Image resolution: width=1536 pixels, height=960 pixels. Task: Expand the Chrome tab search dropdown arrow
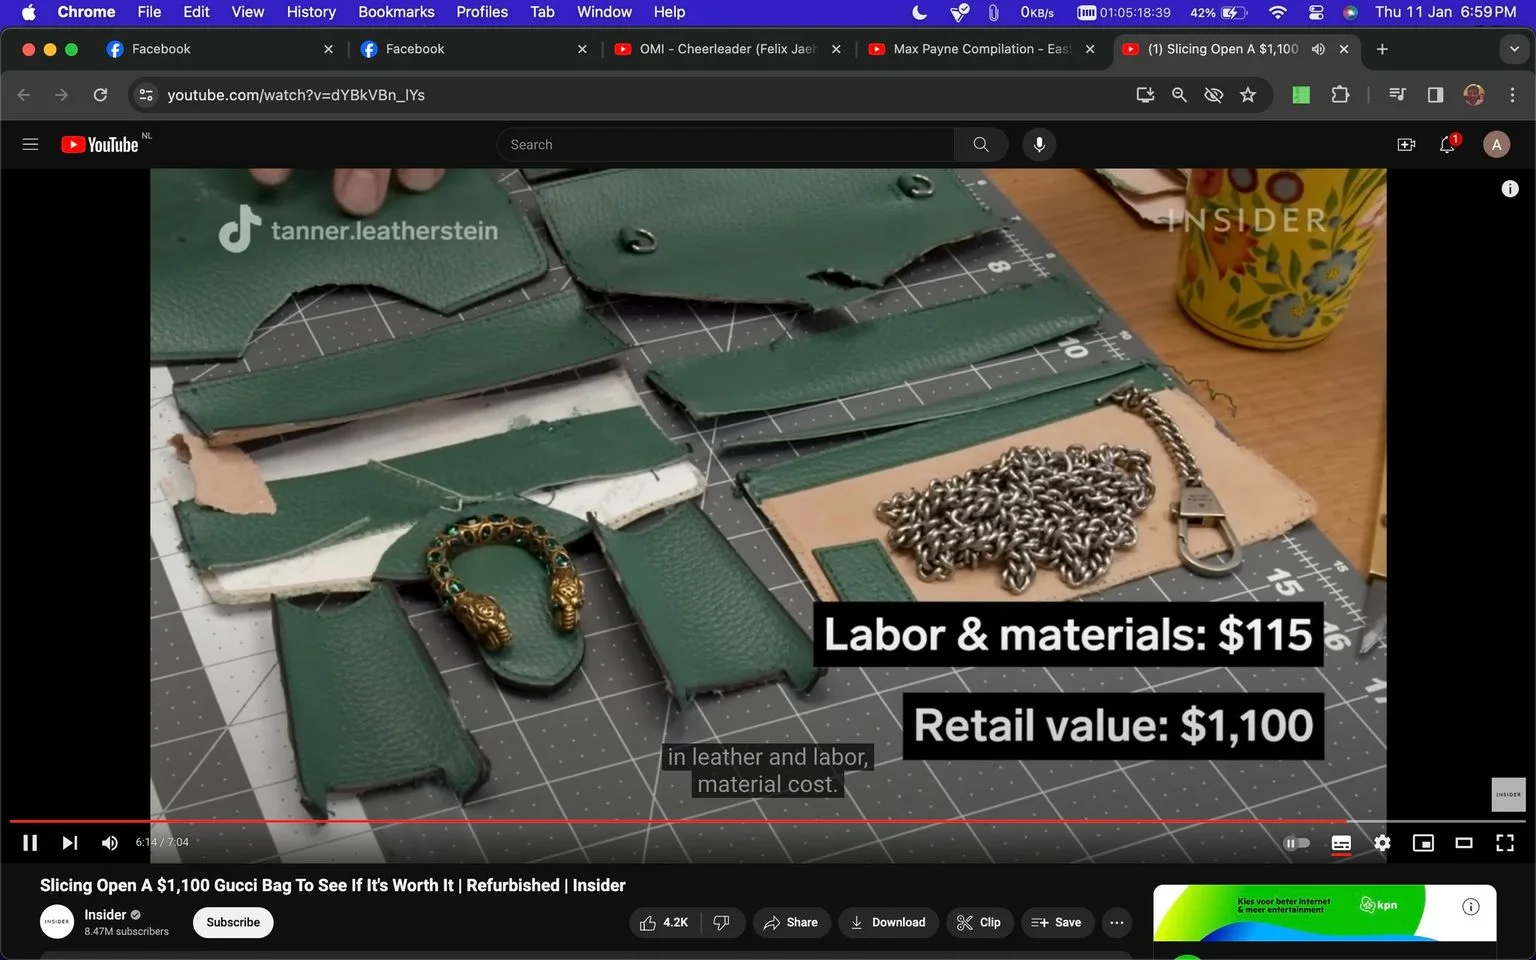pos(1514,49)
